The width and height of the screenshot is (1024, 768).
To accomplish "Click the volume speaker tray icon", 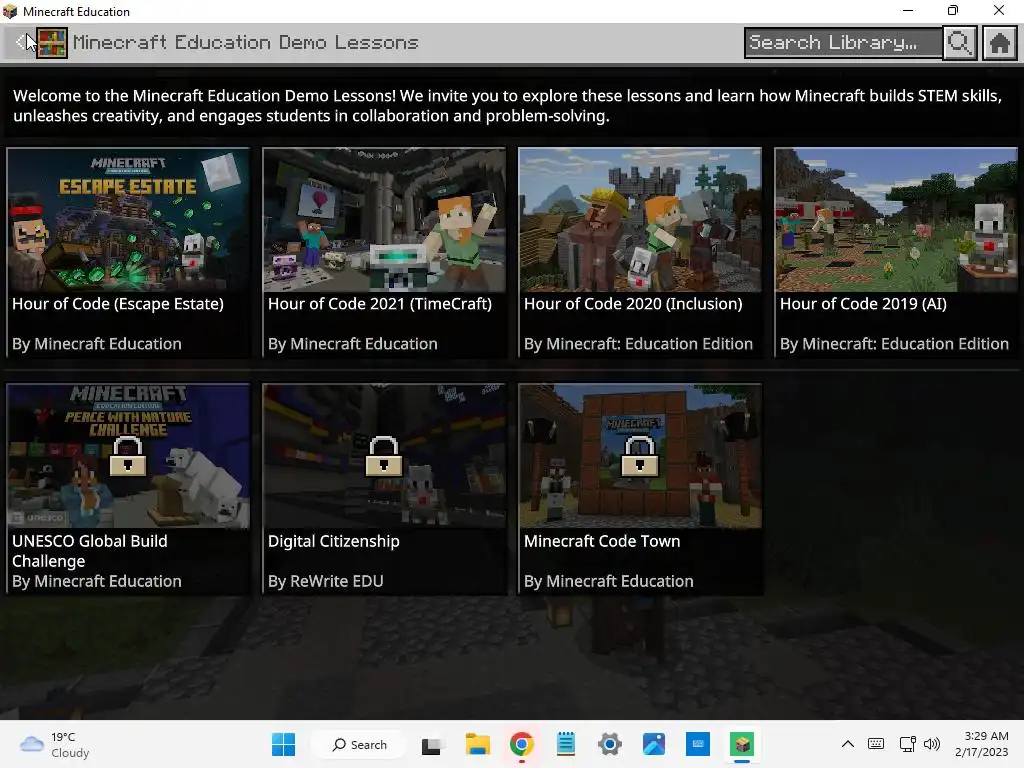I will 932,744.
